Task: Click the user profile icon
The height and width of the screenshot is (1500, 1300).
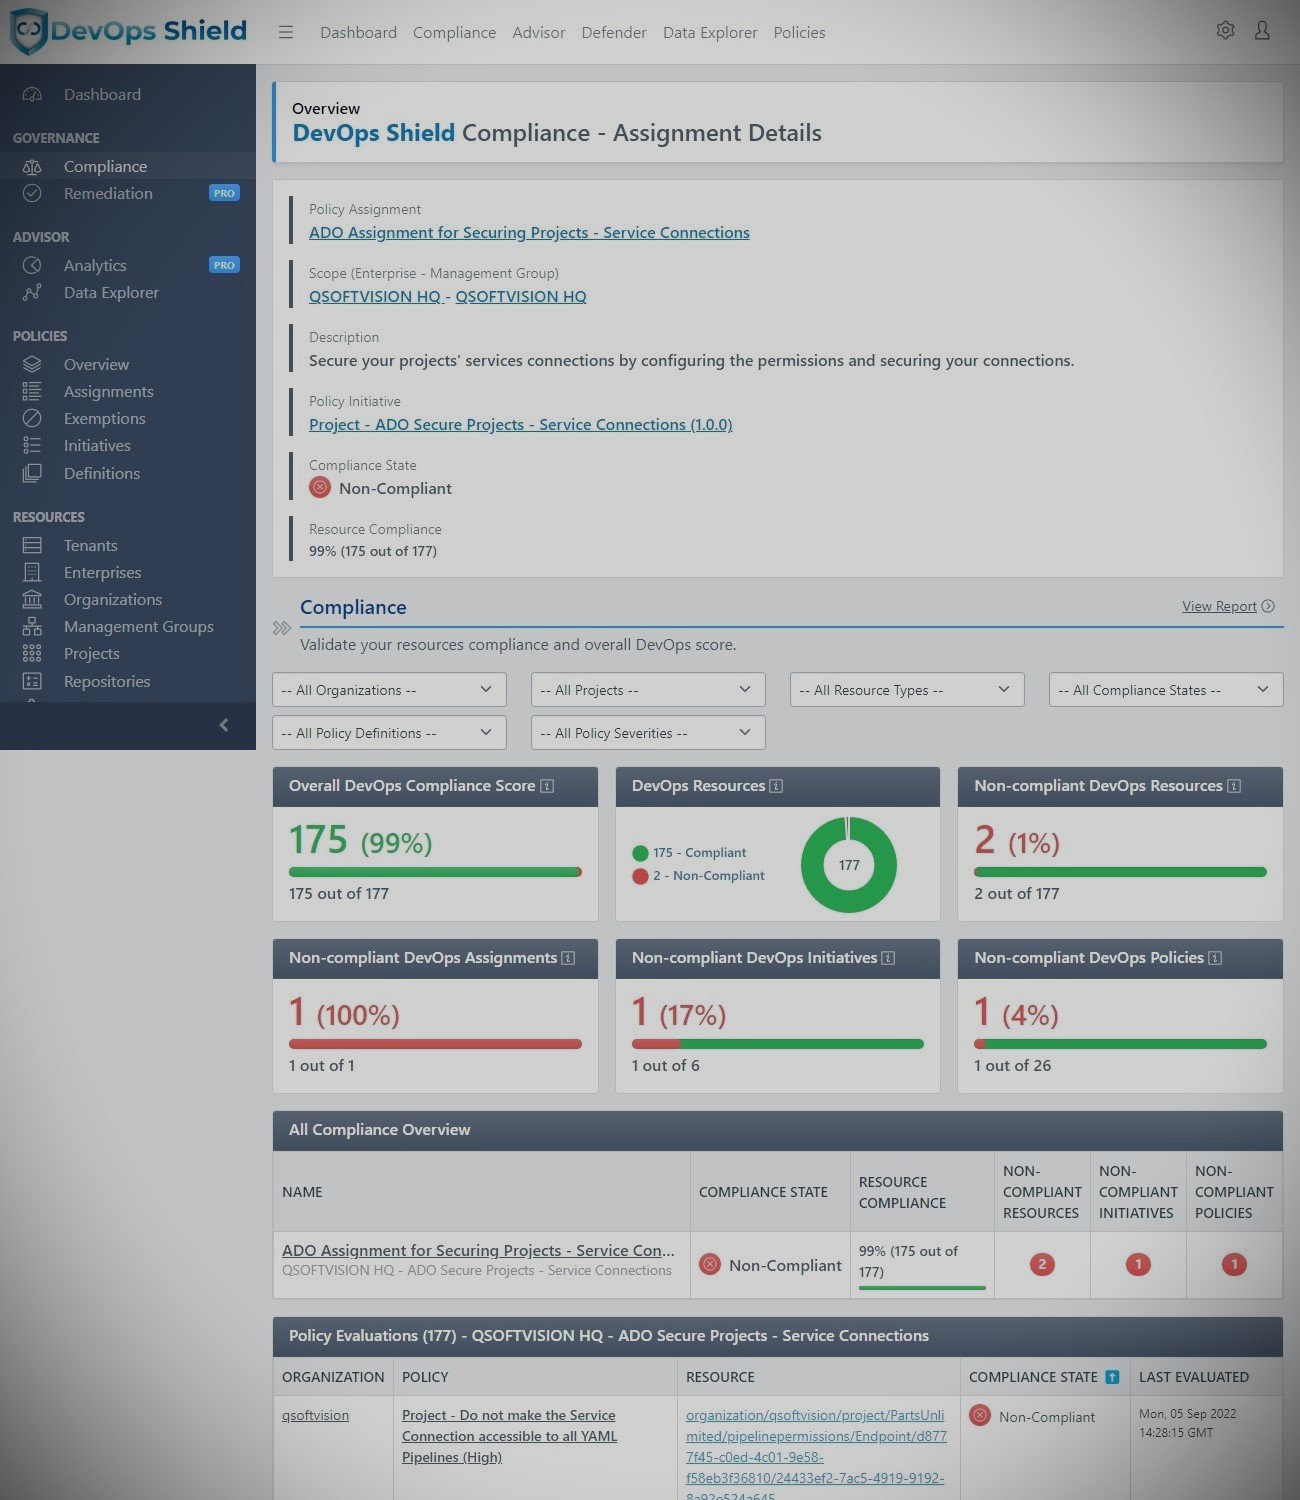Action: [x=1262, y=31]
